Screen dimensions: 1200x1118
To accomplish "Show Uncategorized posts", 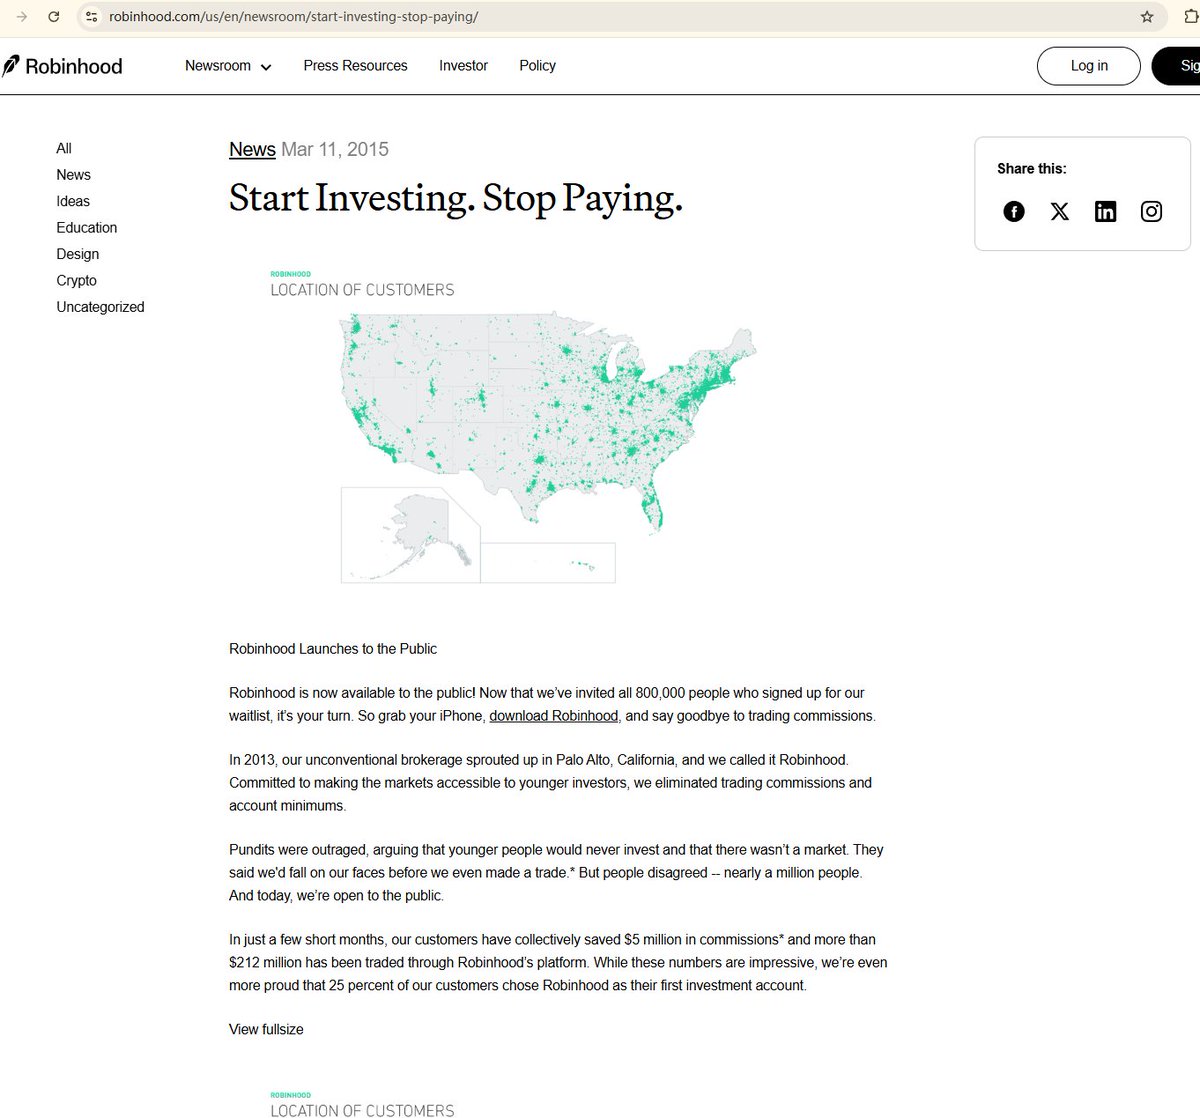I will tap(100, 307).
